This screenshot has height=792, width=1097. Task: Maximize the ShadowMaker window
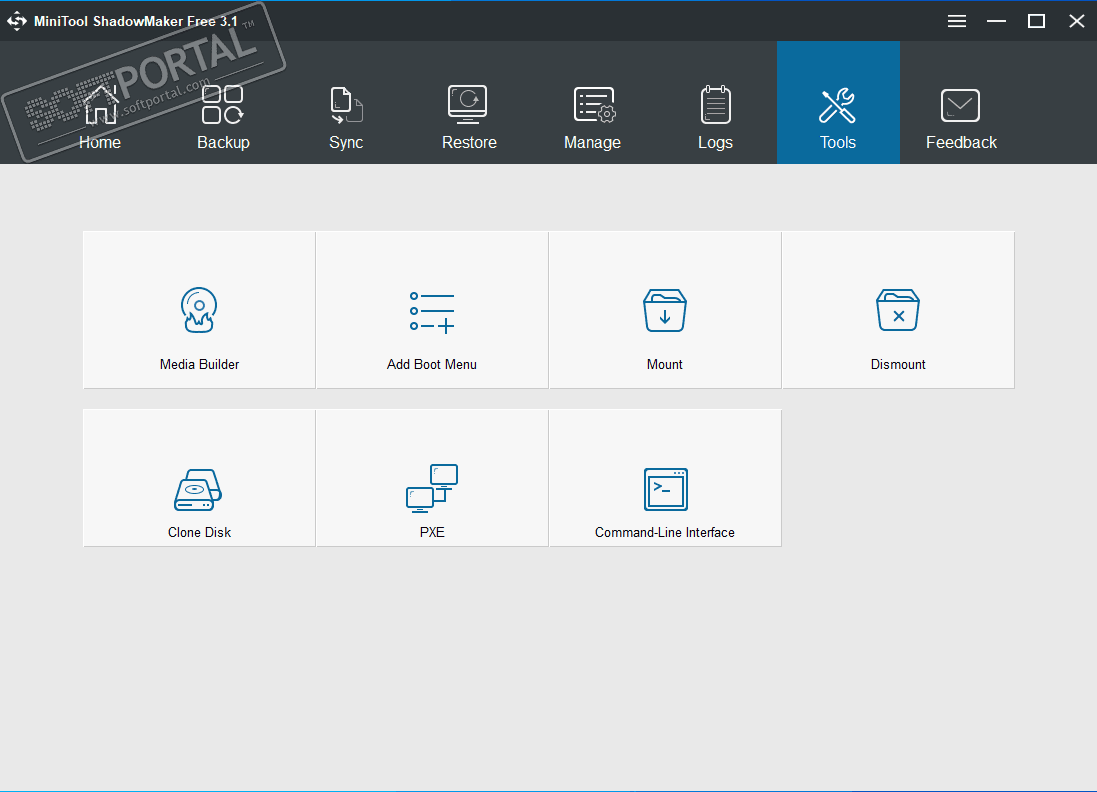point(1036,21)
